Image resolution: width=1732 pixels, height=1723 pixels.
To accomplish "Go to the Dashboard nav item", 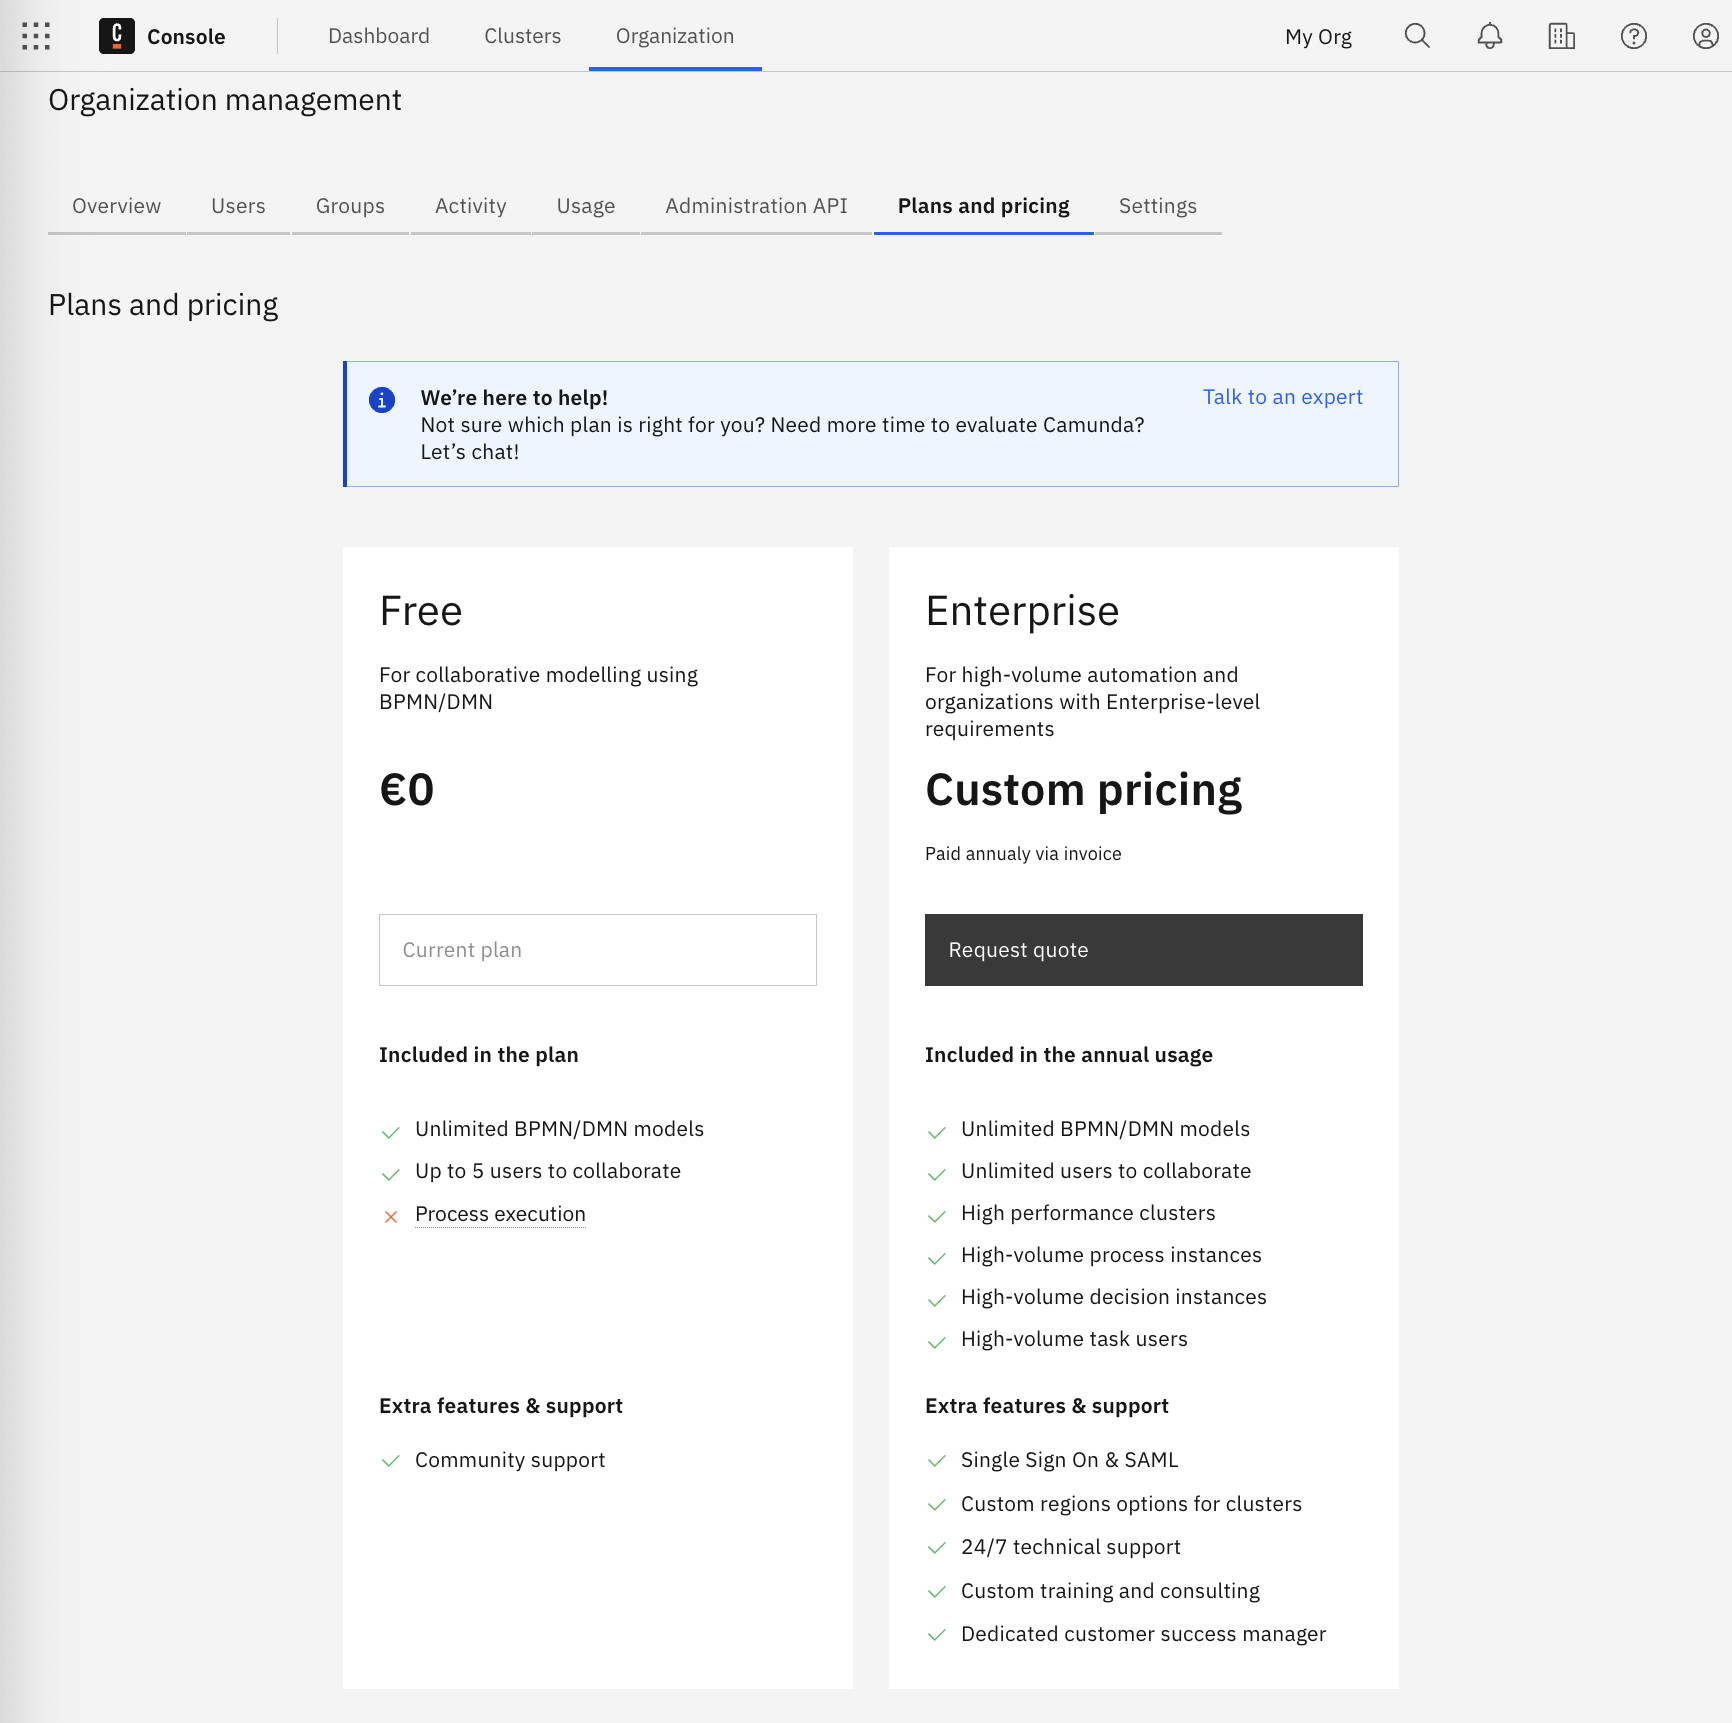I will tap(379, 36).
